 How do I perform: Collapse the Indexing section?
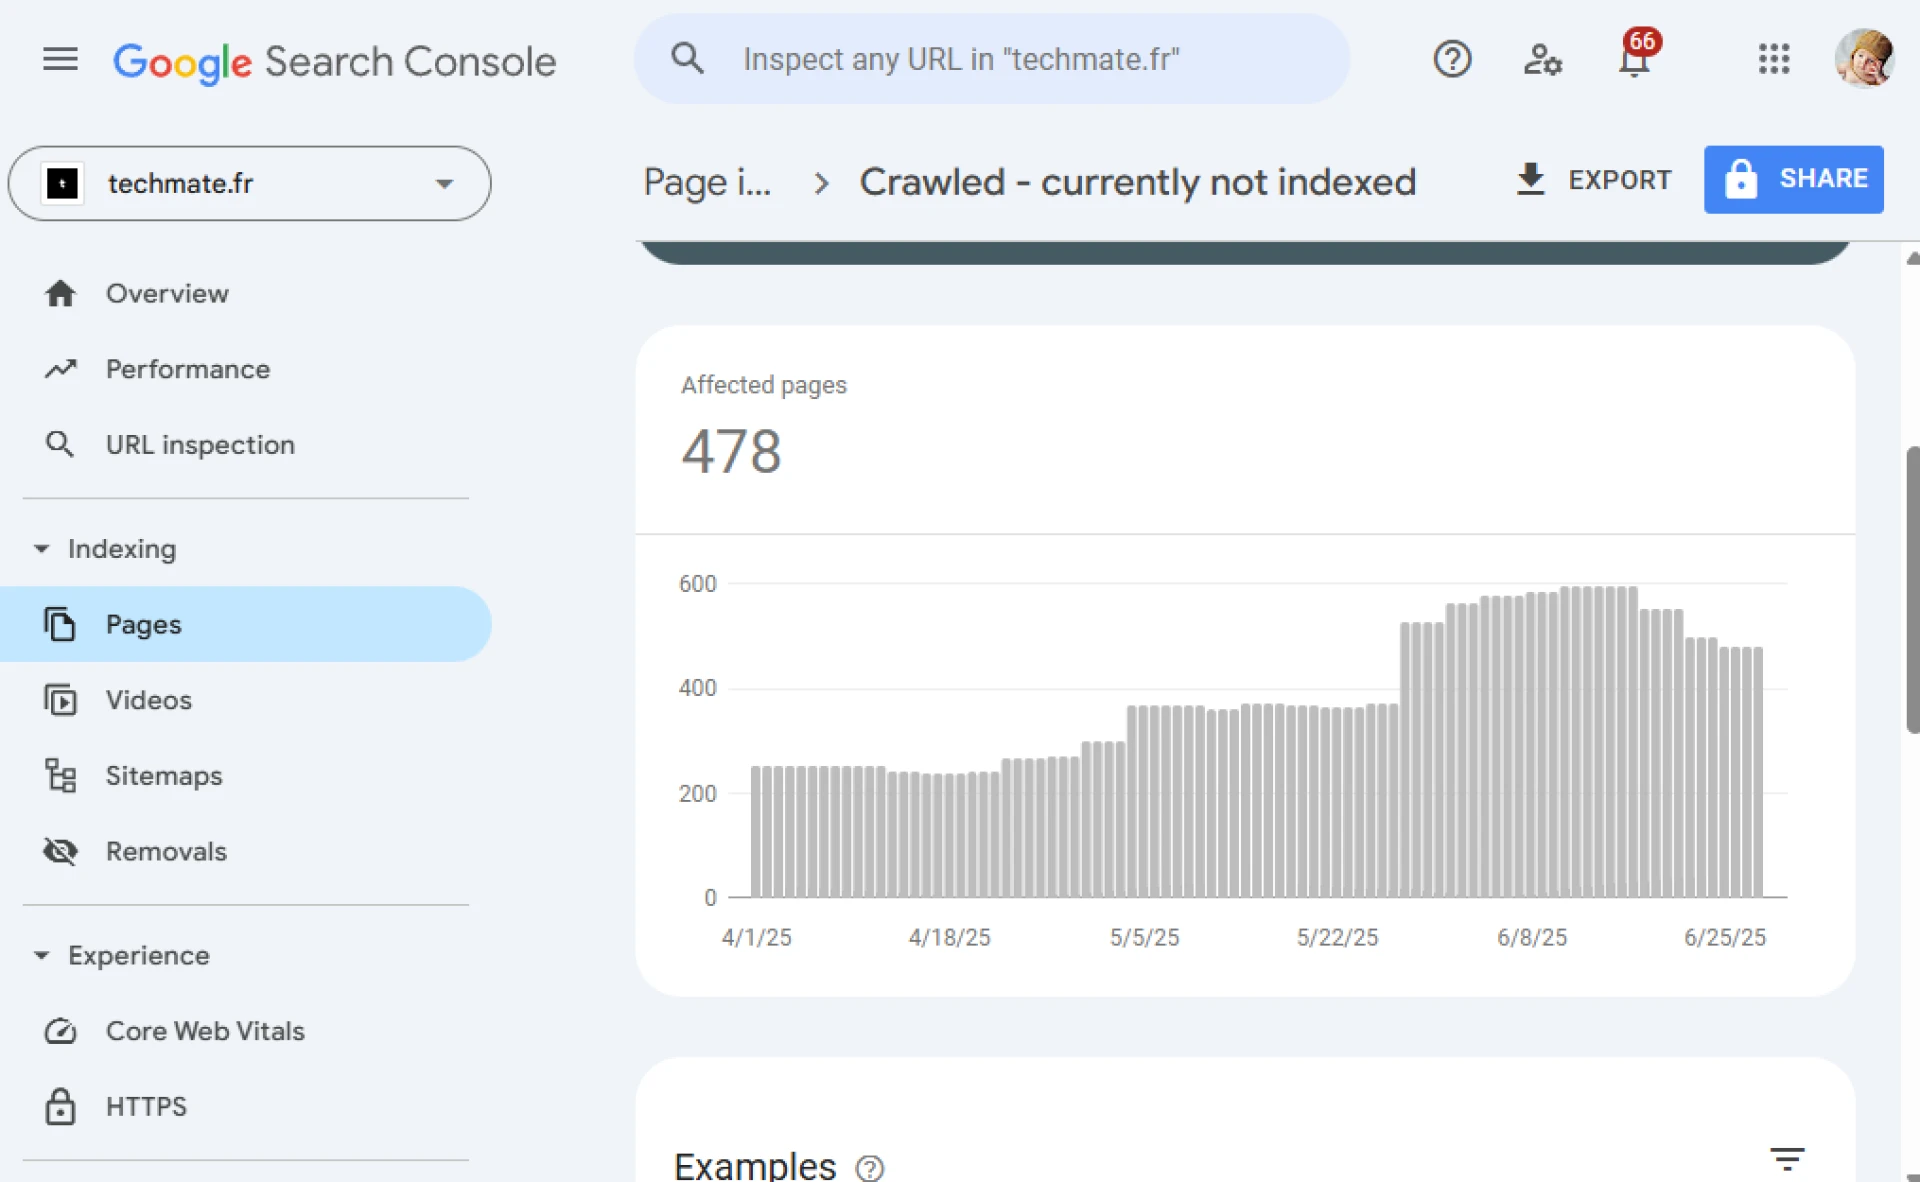(42, 549)
